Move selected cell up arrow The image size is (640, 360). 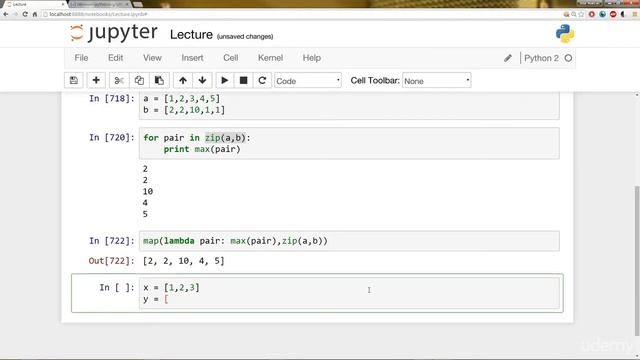(x=183, y=80)
